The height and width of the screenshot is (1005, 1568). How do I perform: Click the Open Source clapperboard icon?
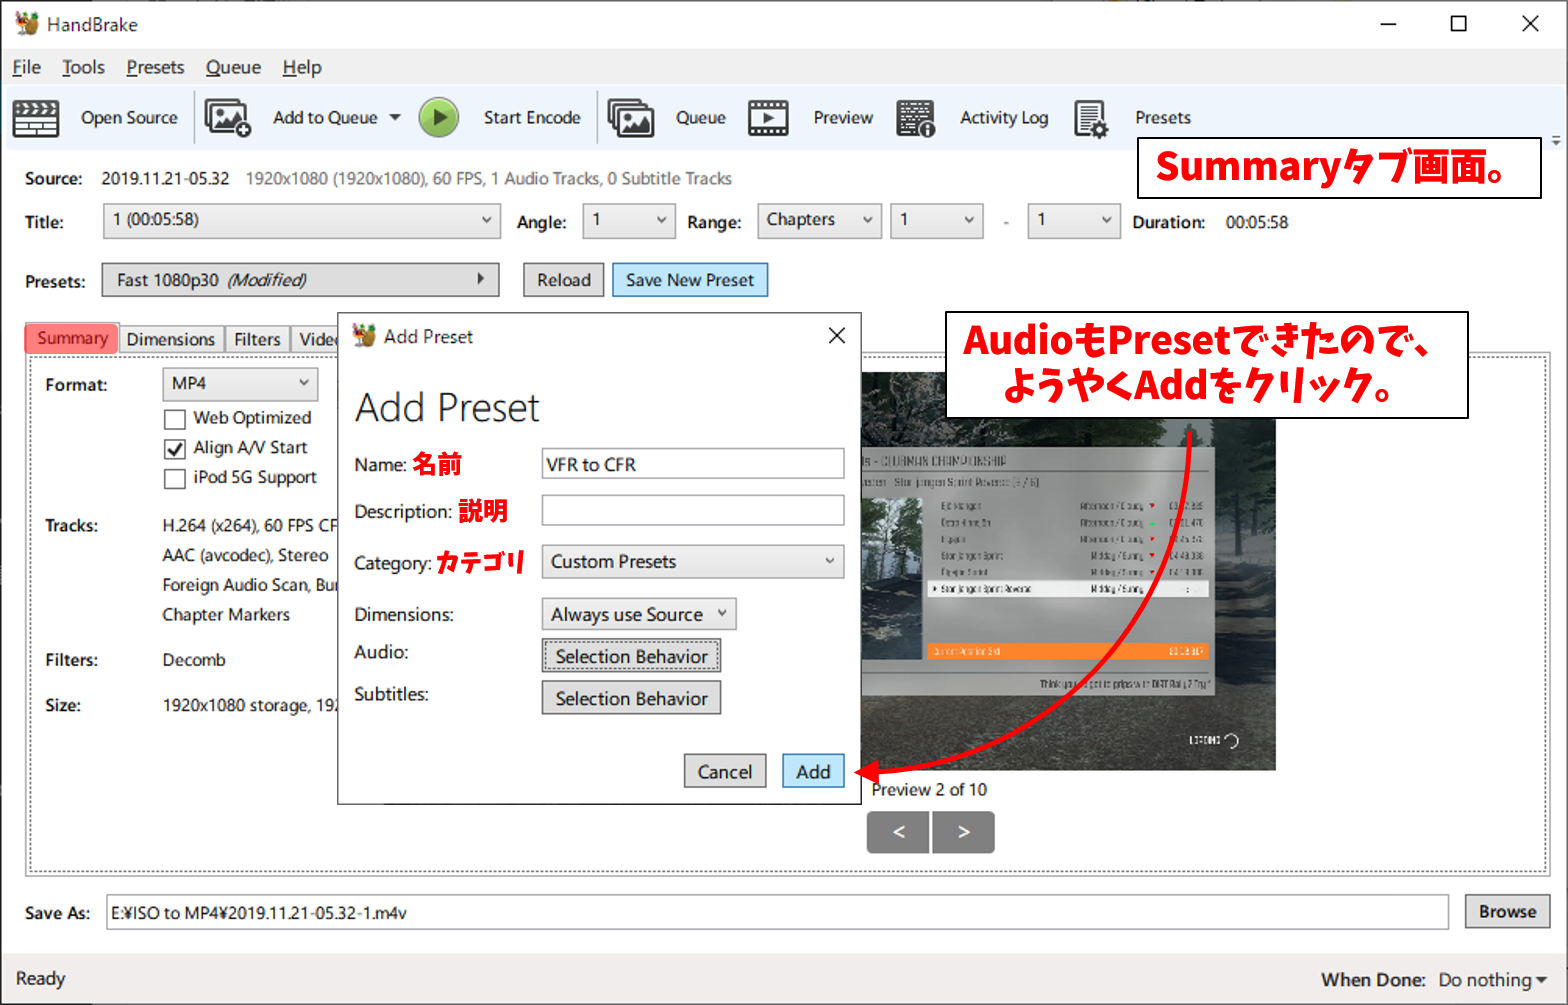36,118
